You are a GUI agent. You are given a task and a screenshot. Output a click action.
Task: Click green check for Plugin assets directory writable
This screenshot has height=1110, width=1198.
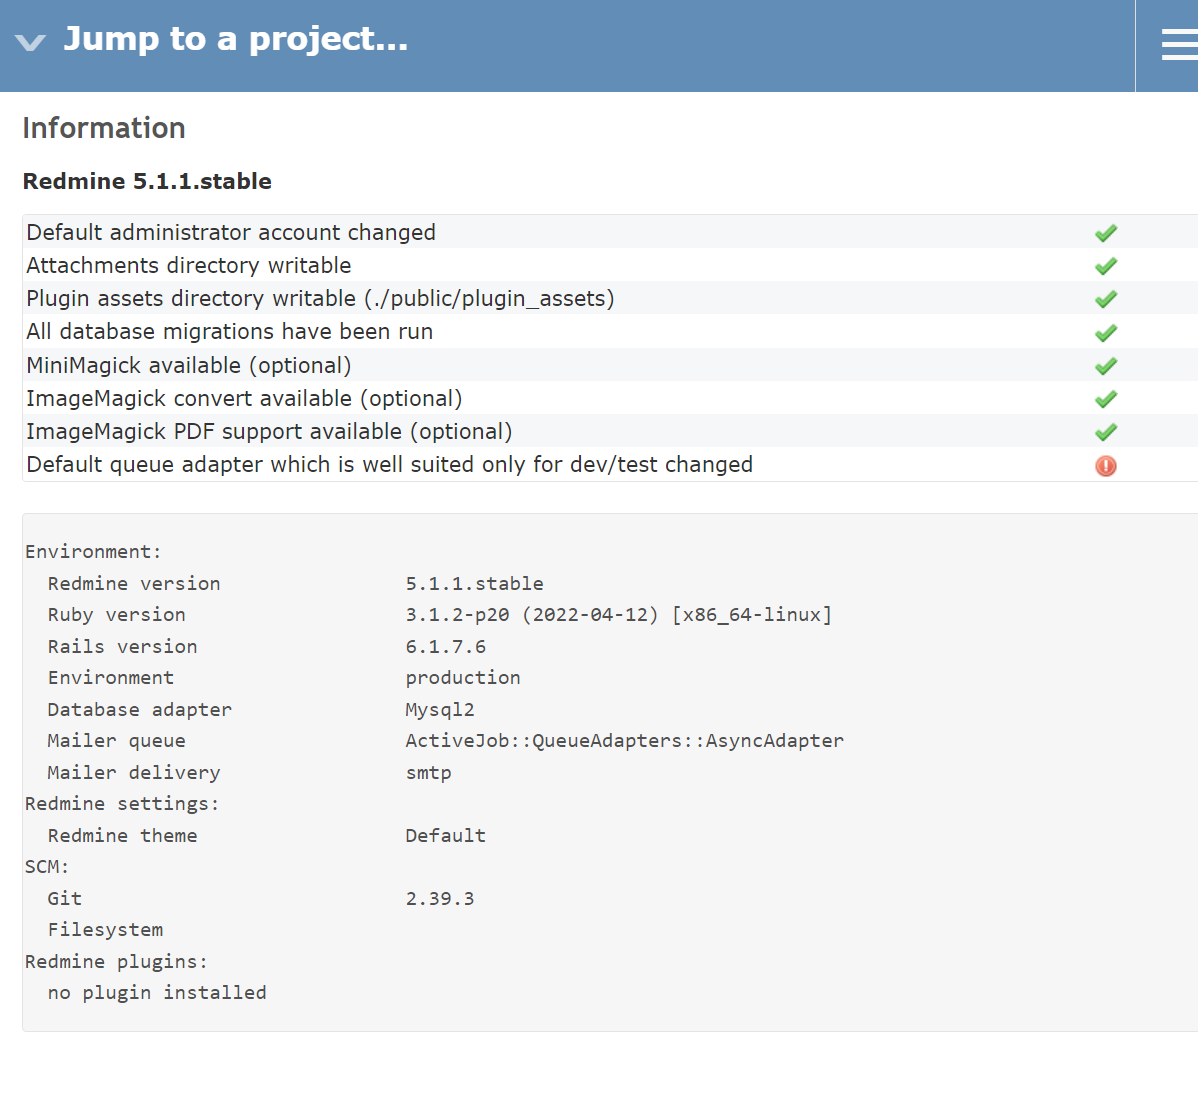coord(1106,299)
